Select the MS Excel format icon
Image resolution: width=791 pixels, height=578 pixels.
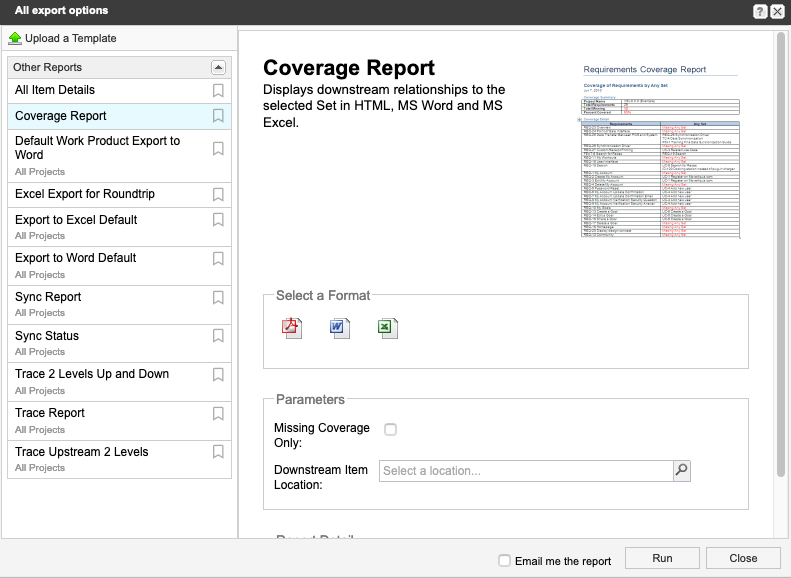[388, 328]
